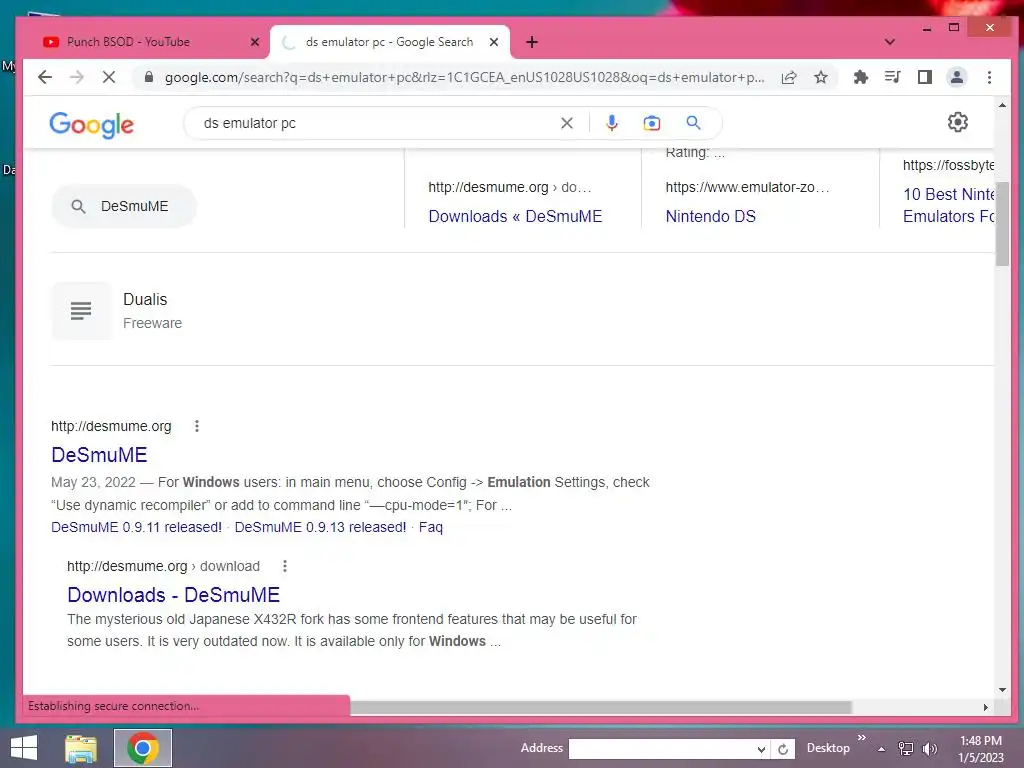The height and width of the screenshot is (768, 1024).
Task: Open Downloads « DeSmuME card link
Action: (515, 216)
